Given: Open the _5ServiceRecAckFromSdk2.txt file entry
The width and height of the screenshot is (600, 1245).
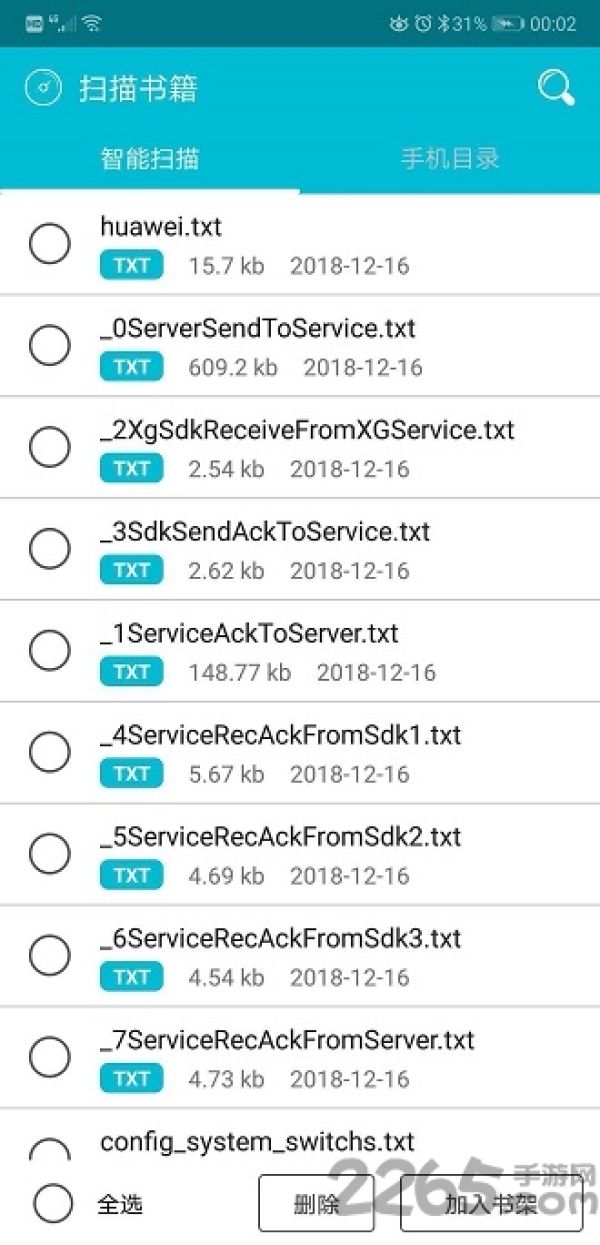Looking at the screenshot, I should point(300,854).
